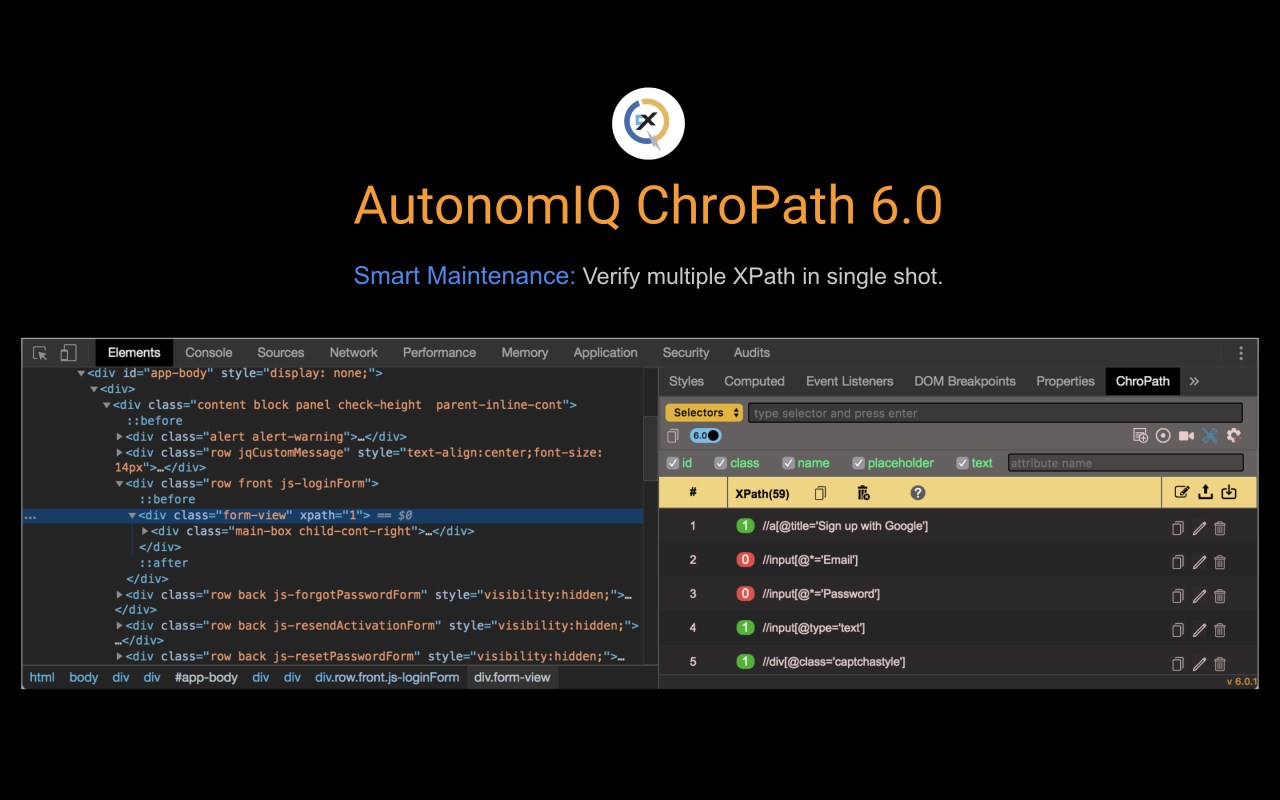Click the circular record icon in ChroPath
Screen dimensions: 1280x800
1163,436
